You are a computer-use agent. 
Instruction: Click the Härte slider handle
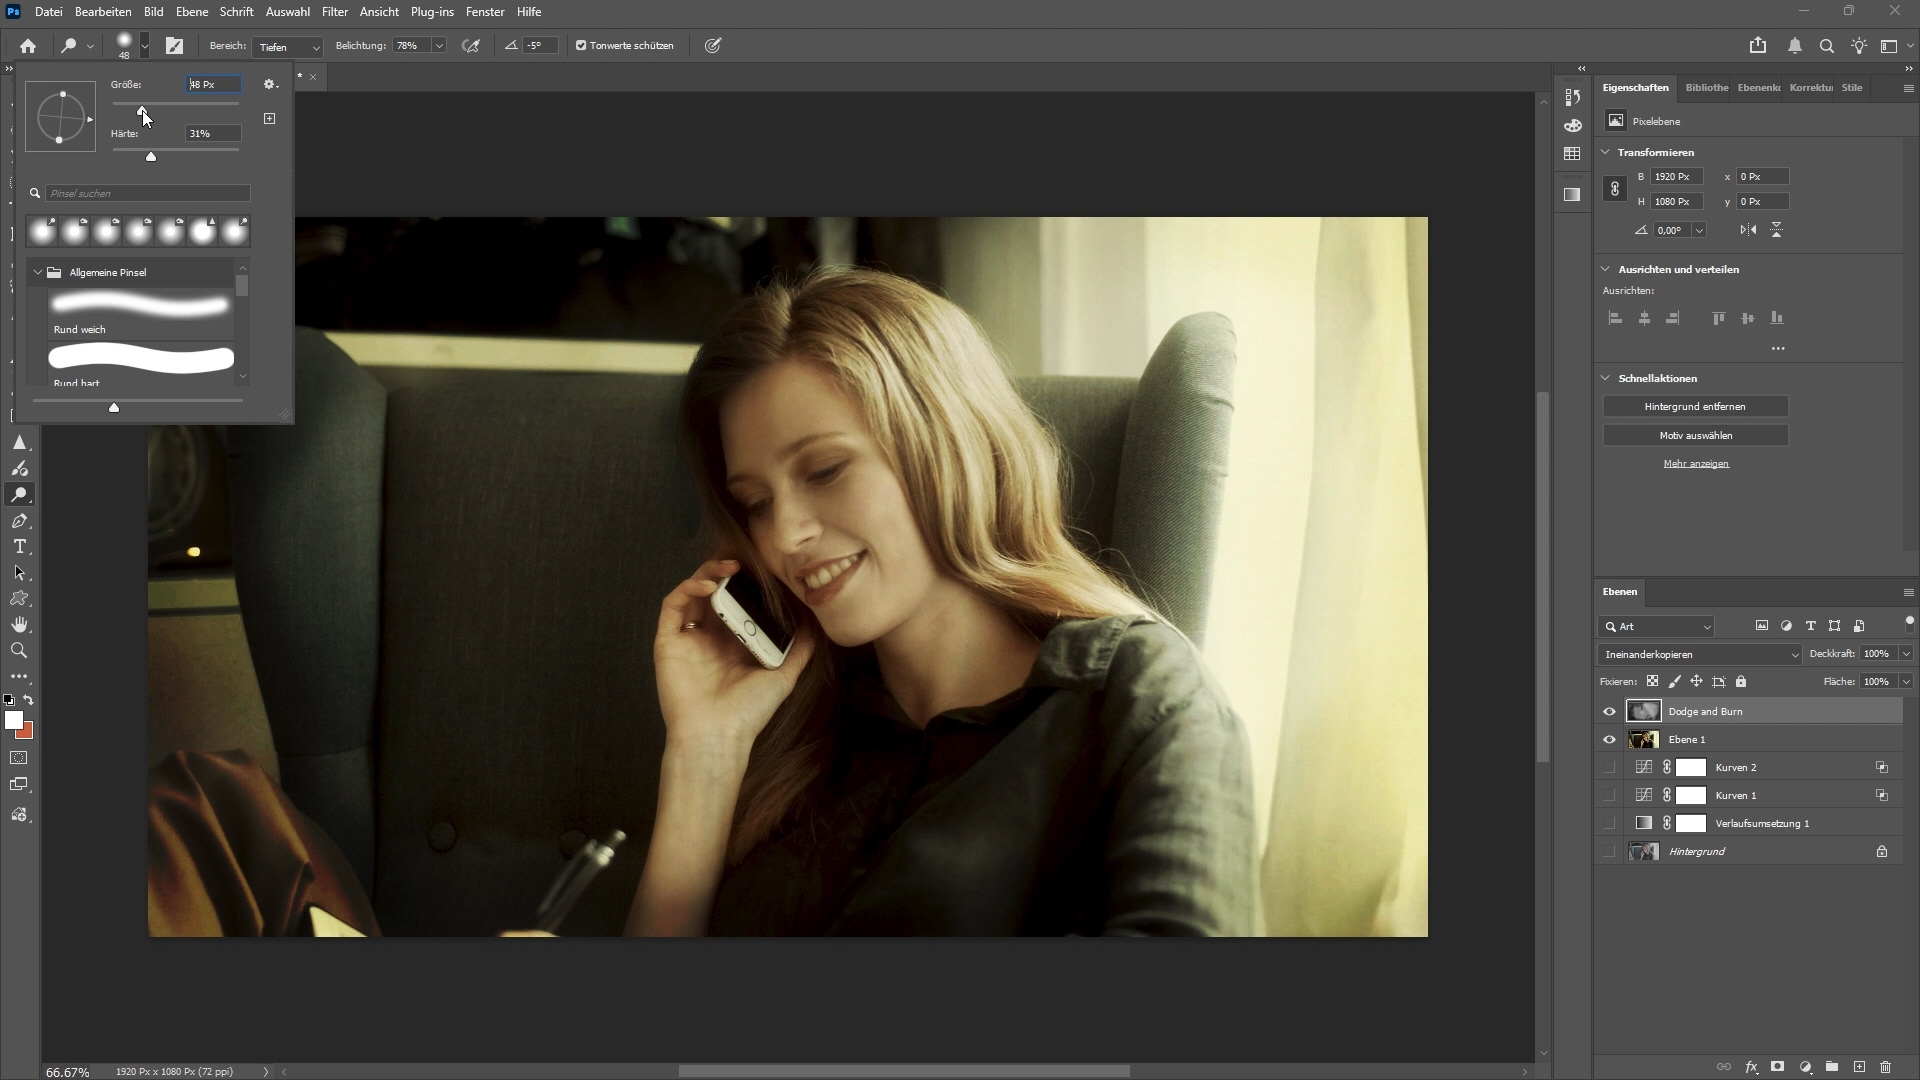(x=151, y=157)
